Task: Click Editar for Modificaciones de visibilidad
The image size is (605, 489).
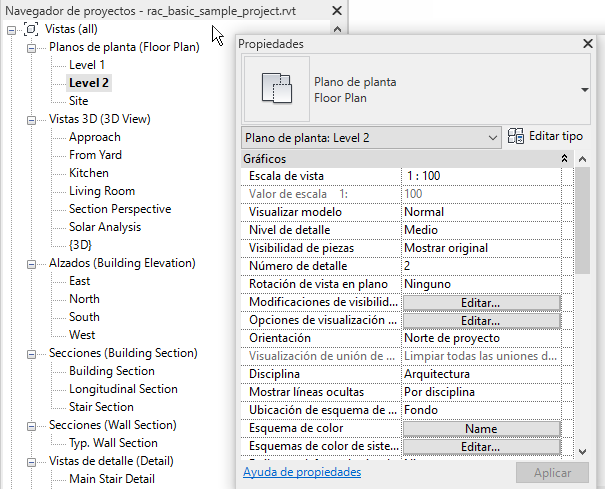Action: click(x=481, y=302)
